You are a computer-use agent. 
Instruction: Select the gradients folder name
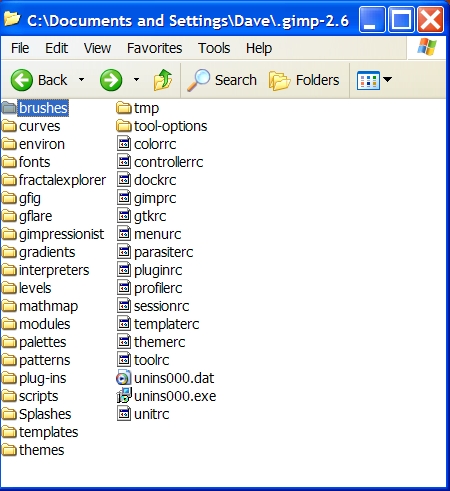point(47,253)
